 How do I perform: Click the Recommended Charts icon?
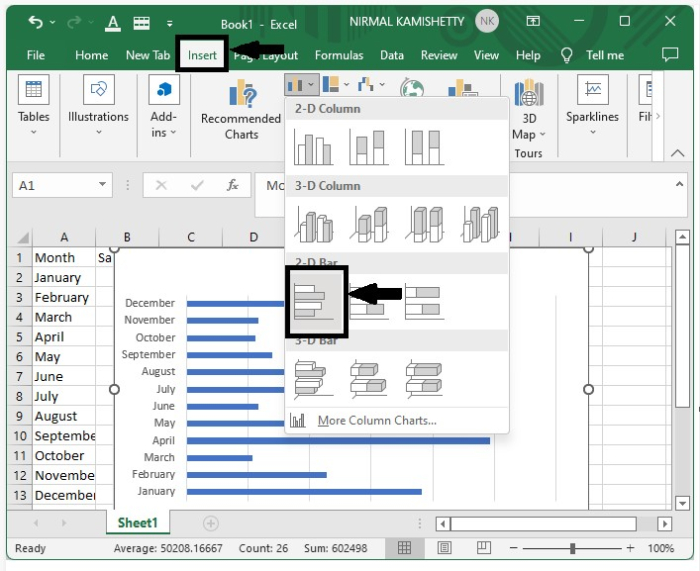pos(241,94)
